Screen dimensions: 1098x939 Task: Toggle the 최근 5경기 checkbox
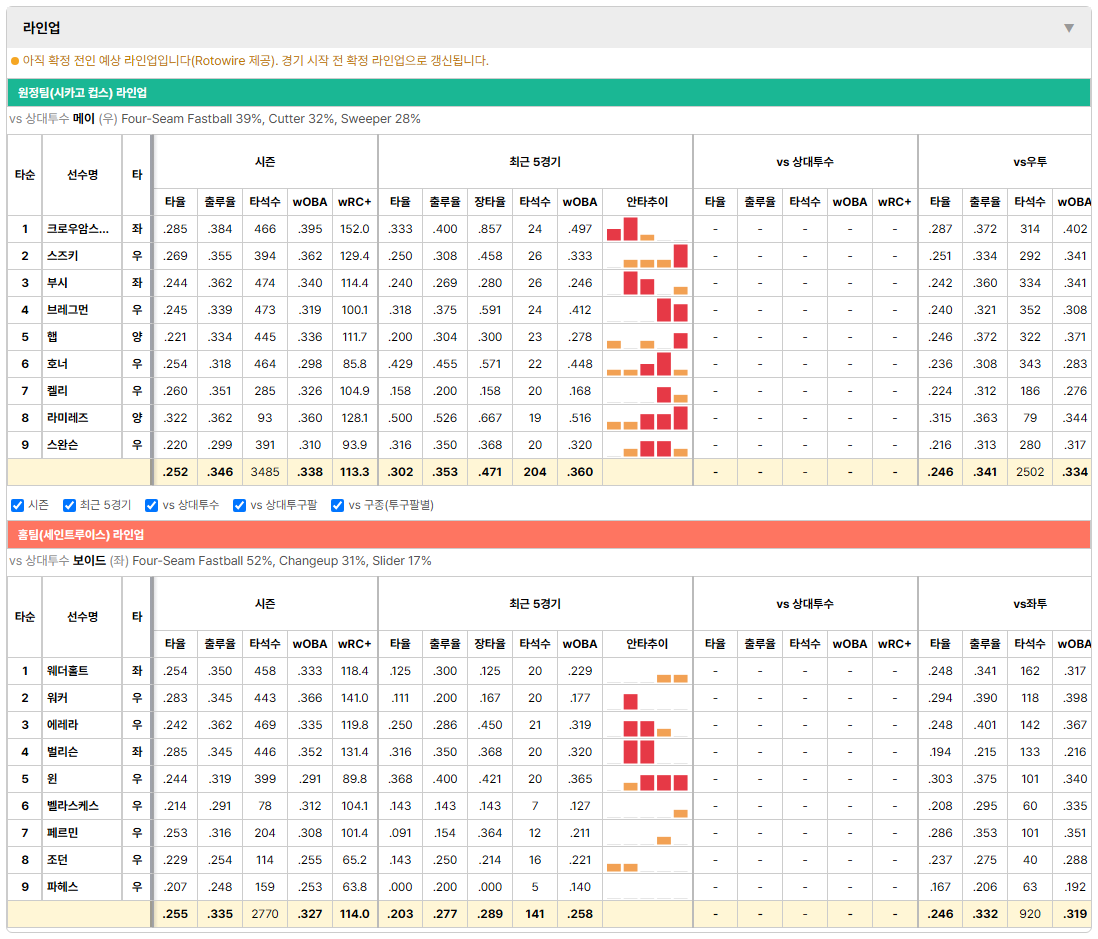tap(69, 506)
